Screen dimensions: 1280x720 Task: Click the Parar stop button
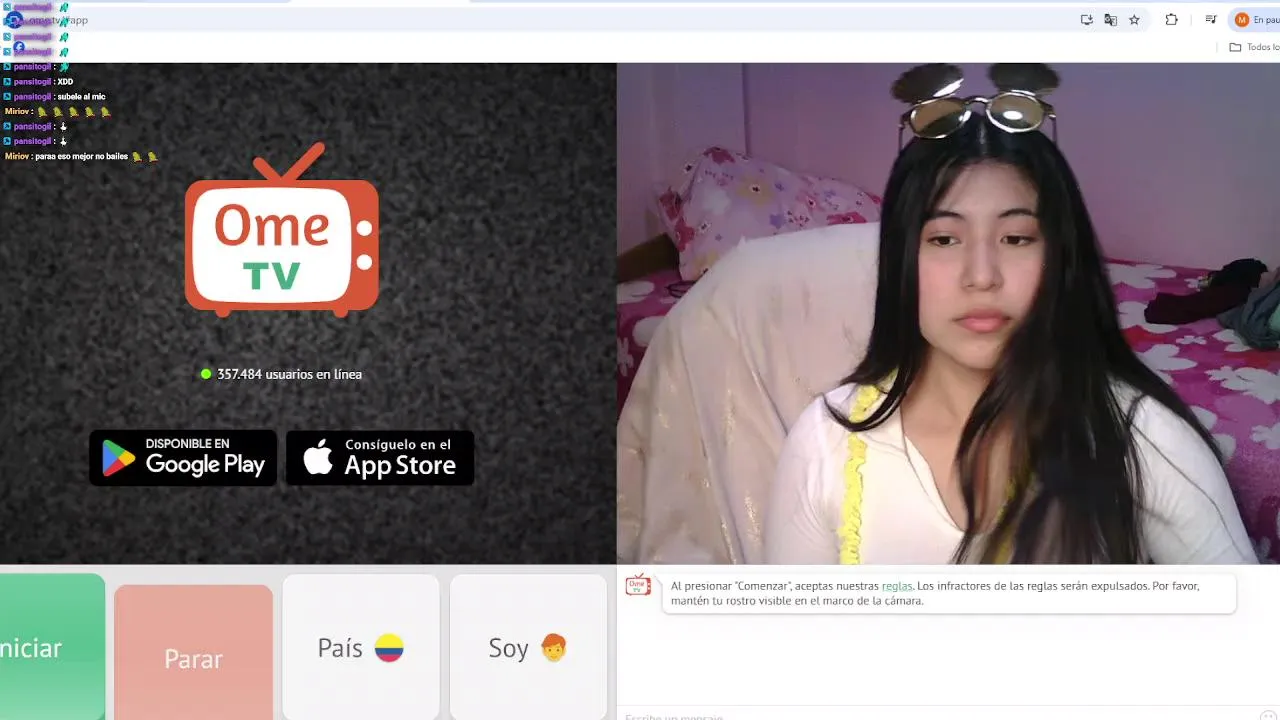tap(193, 652)
